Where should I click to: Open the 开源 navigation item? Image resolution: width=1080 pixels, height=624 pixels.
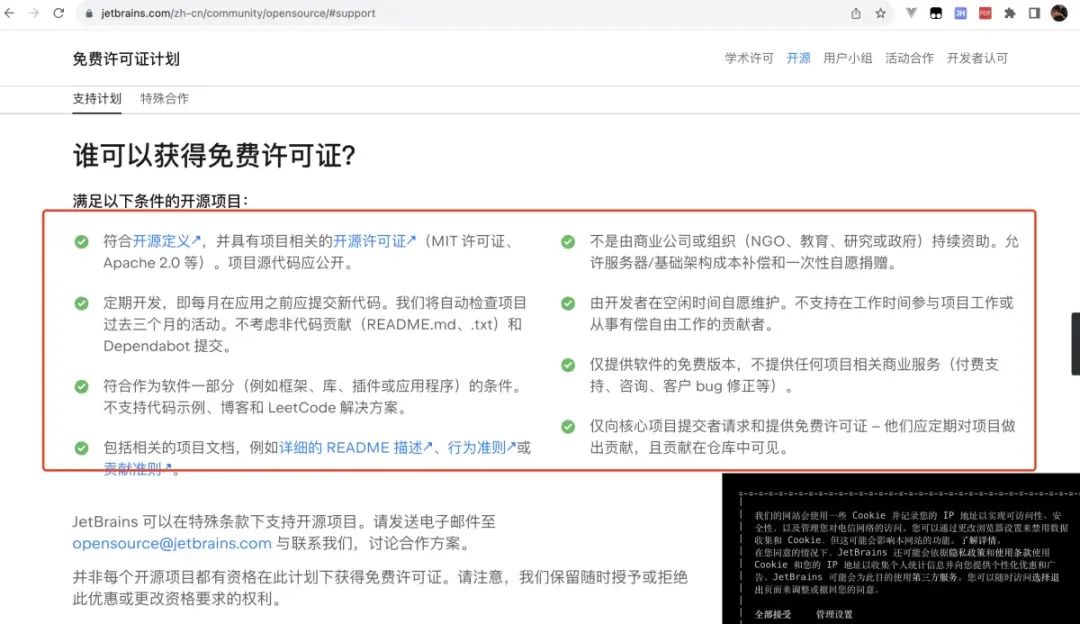click(x=798, y=59)
